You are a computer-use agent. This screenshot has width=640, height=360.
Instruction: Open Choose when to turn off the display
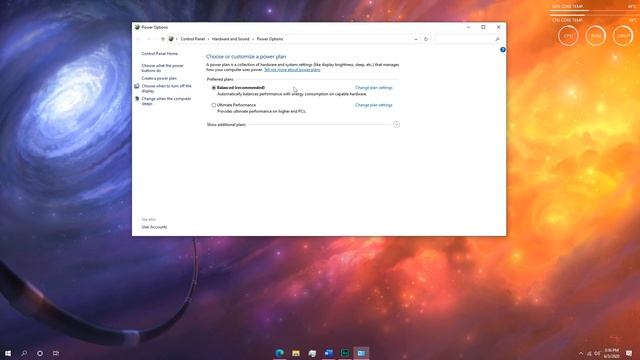[x=166, y=88]
